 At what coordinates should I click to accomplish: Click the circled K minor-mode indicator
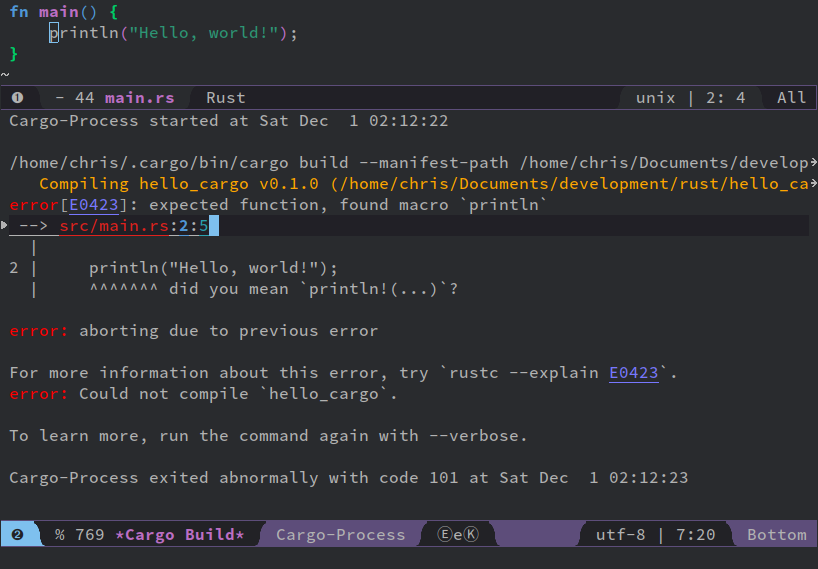tap(471, 535)
